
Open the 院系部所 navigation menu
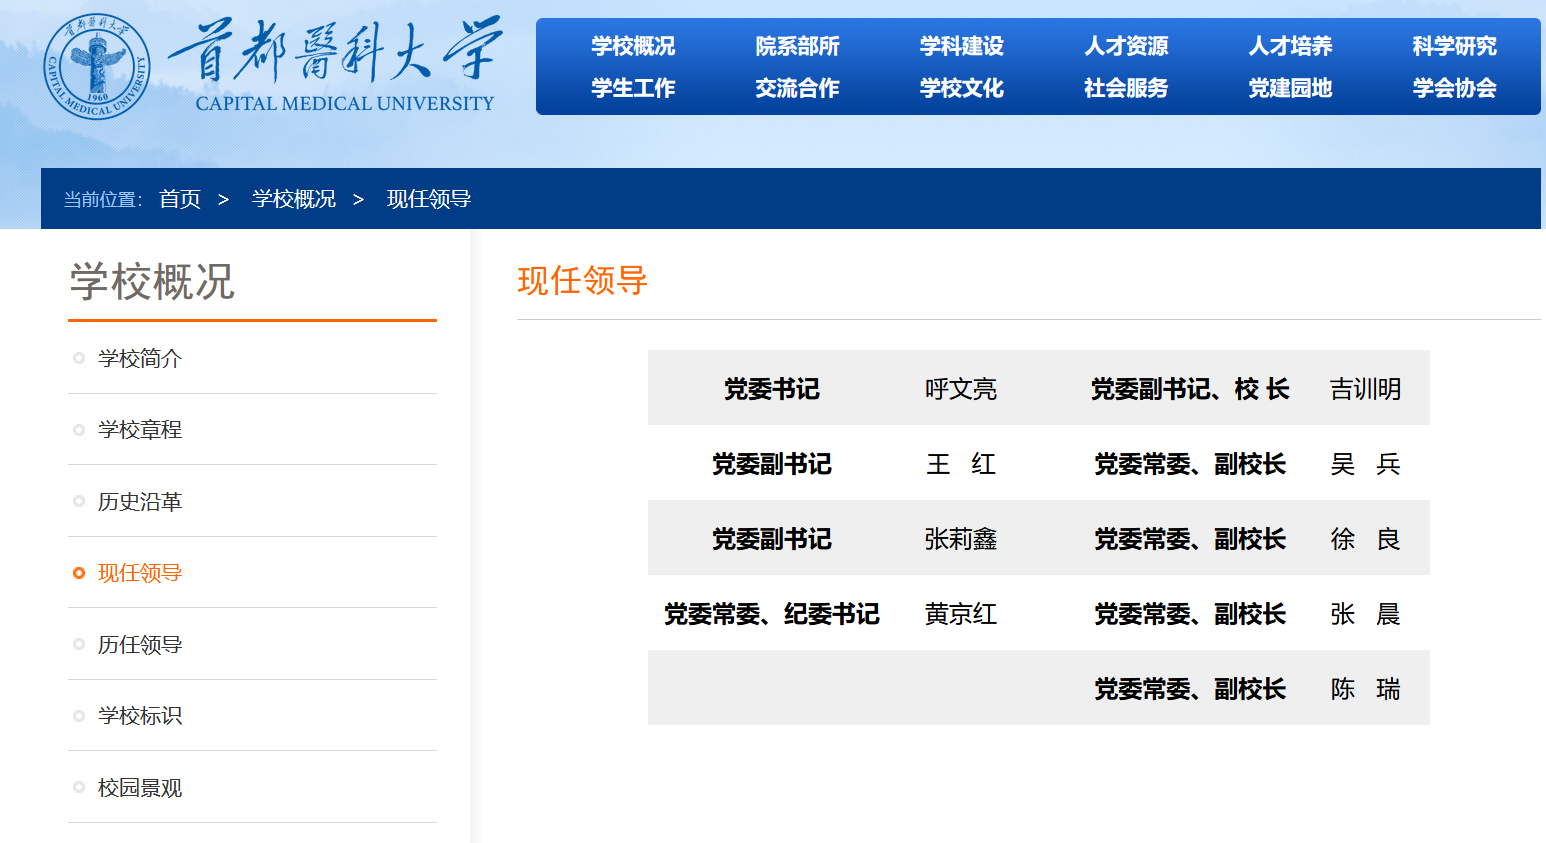tap(797, 46)
